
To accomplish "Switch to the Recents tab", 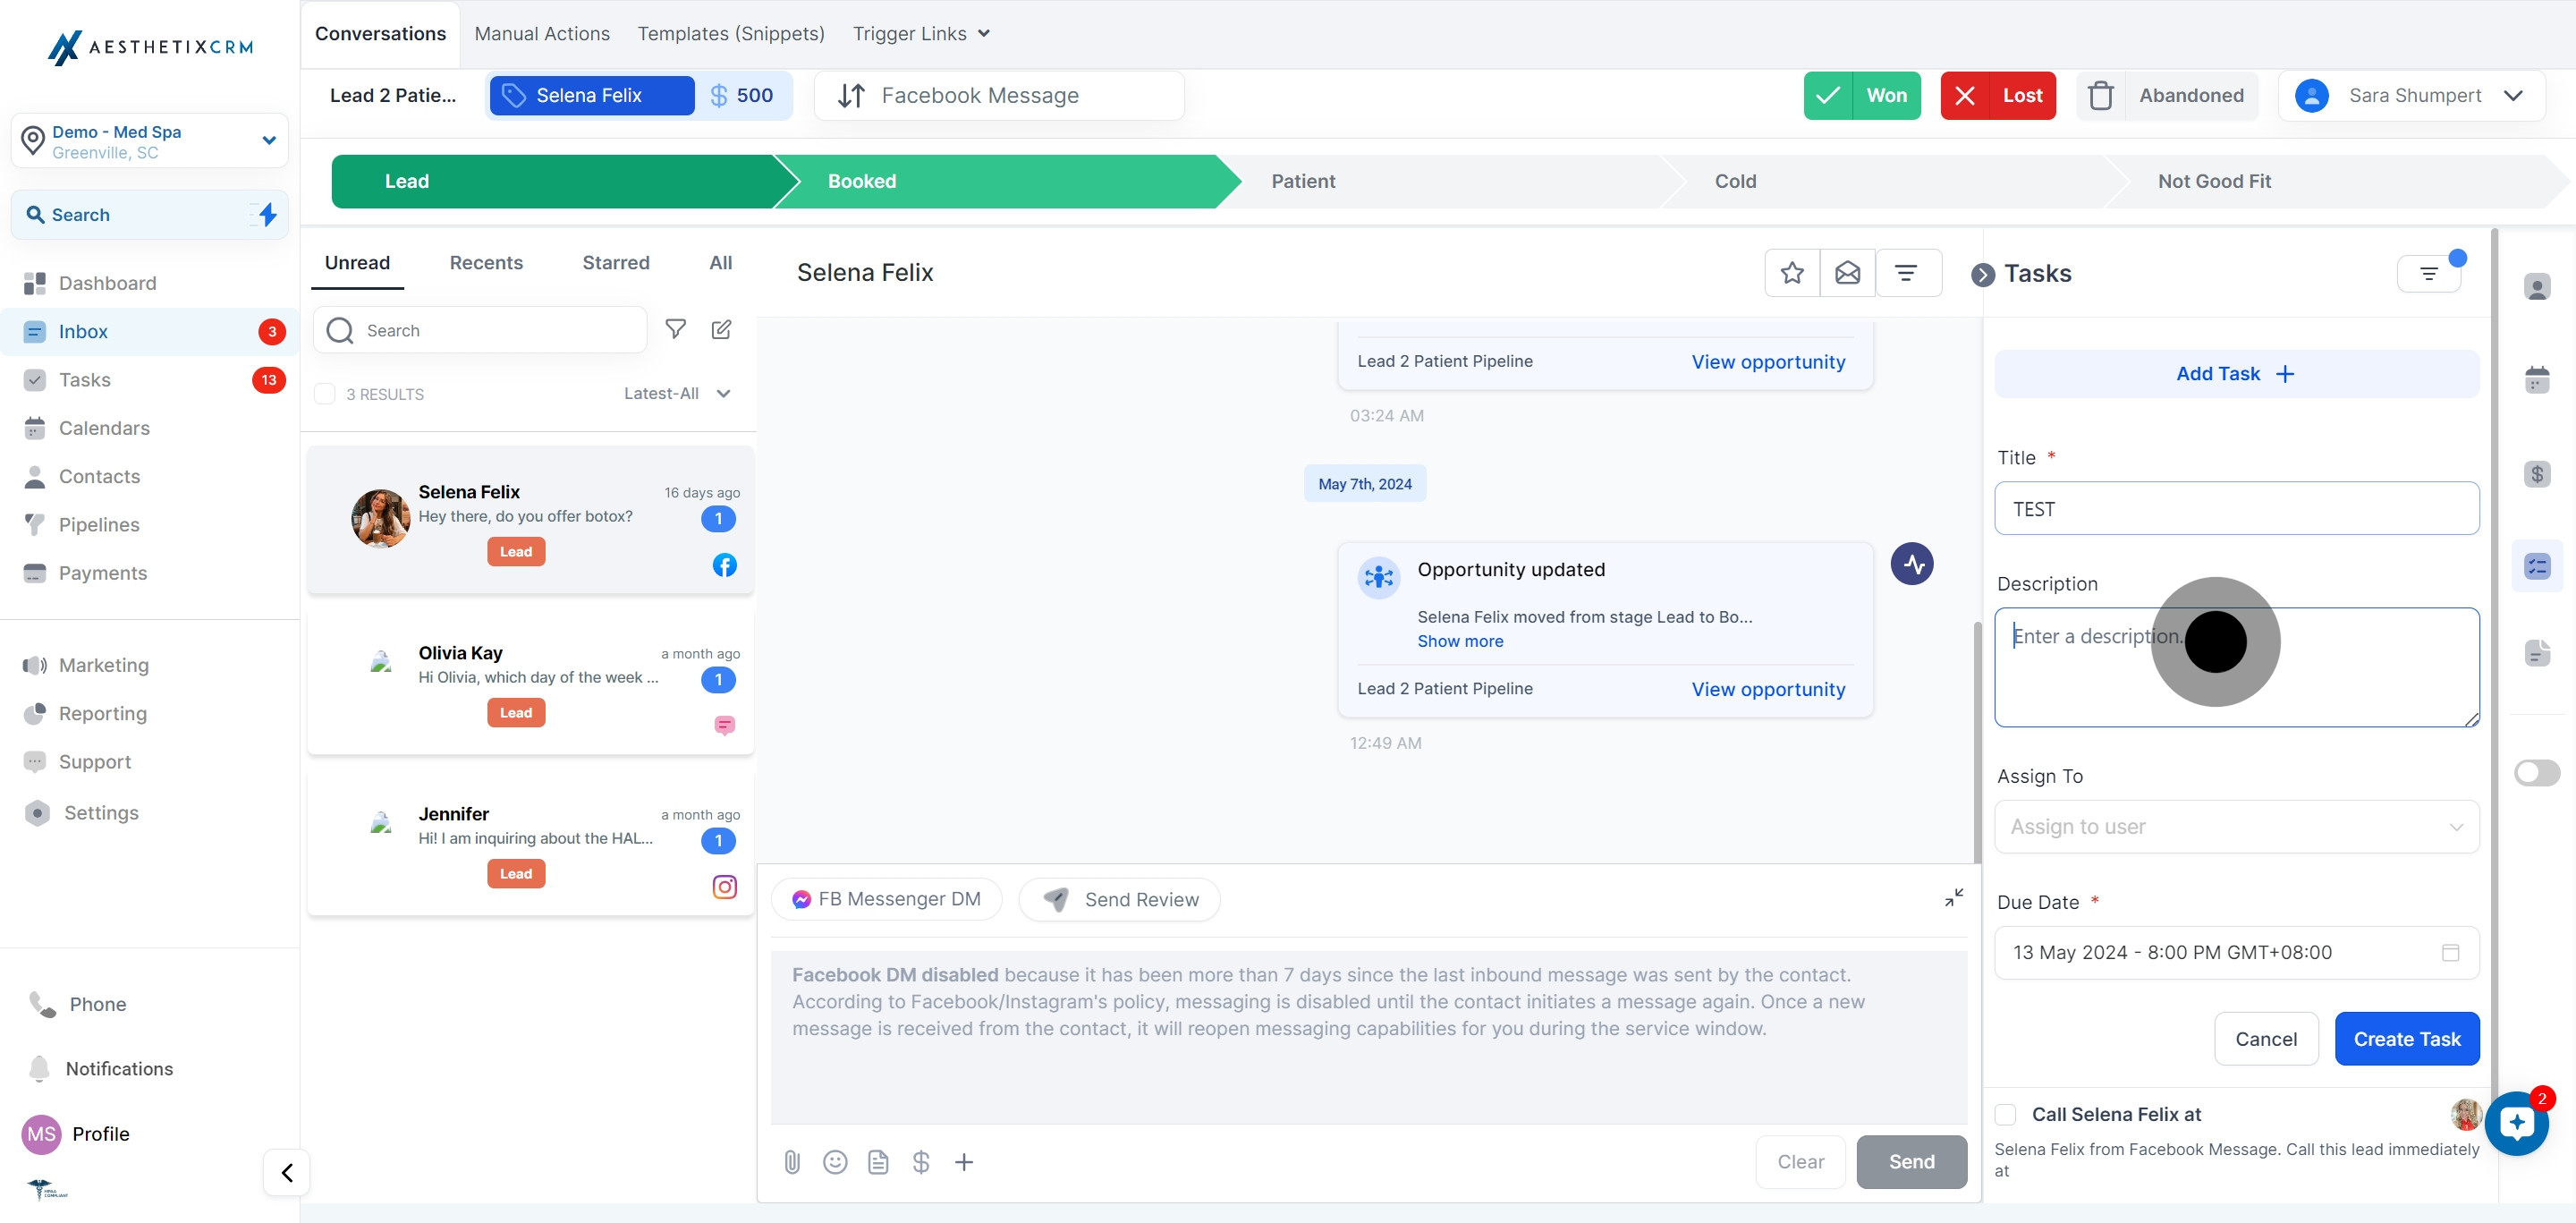I will (x=486, y=263).
